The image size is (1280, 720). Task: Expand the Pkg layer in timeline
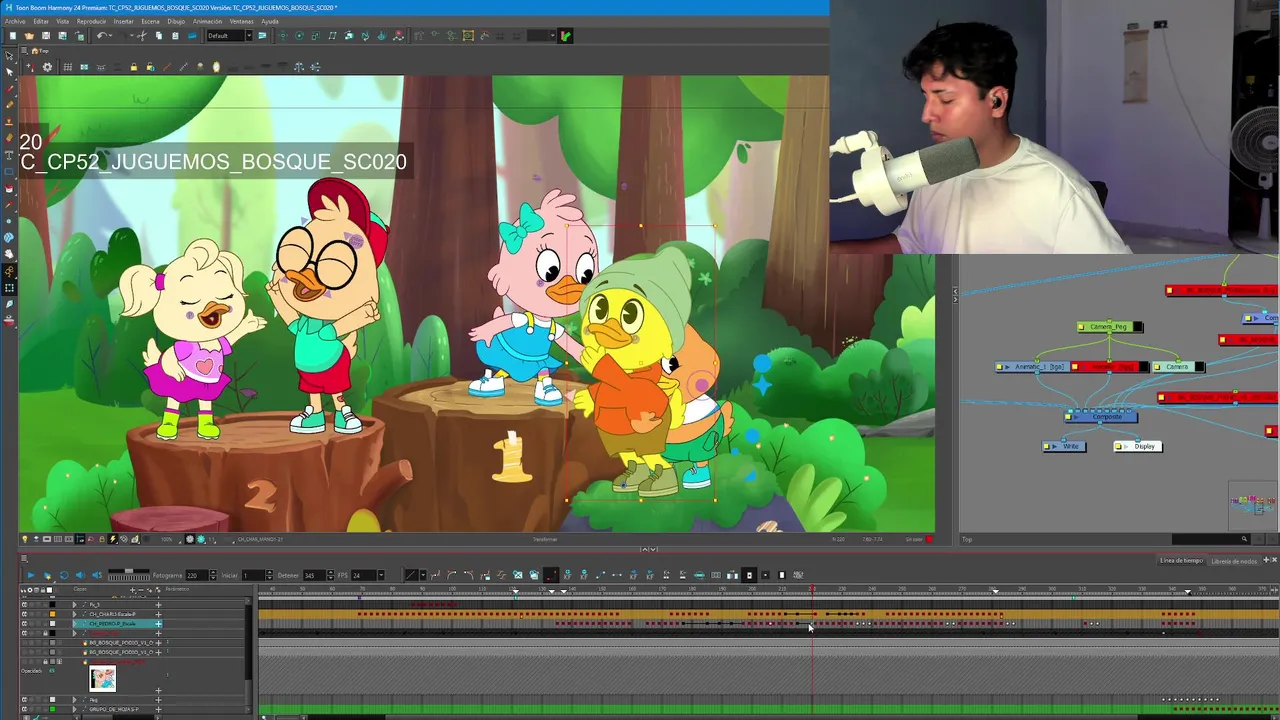(x=74, y=699)
